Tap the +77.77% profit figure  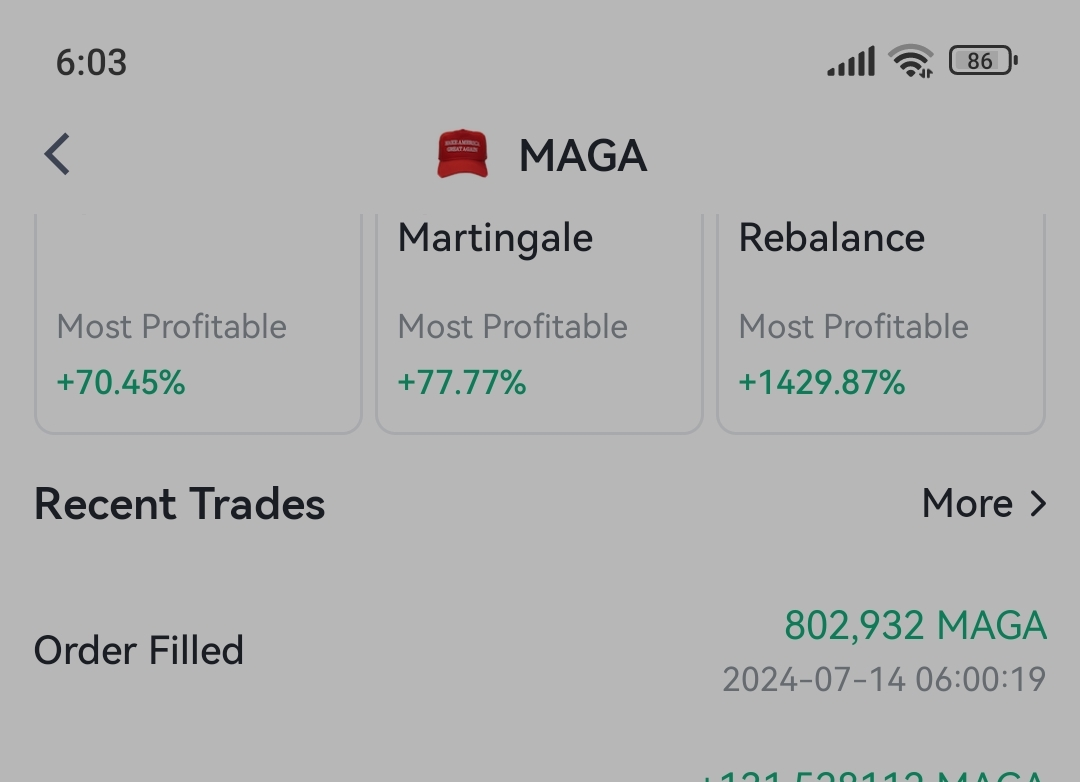point(461,382)
